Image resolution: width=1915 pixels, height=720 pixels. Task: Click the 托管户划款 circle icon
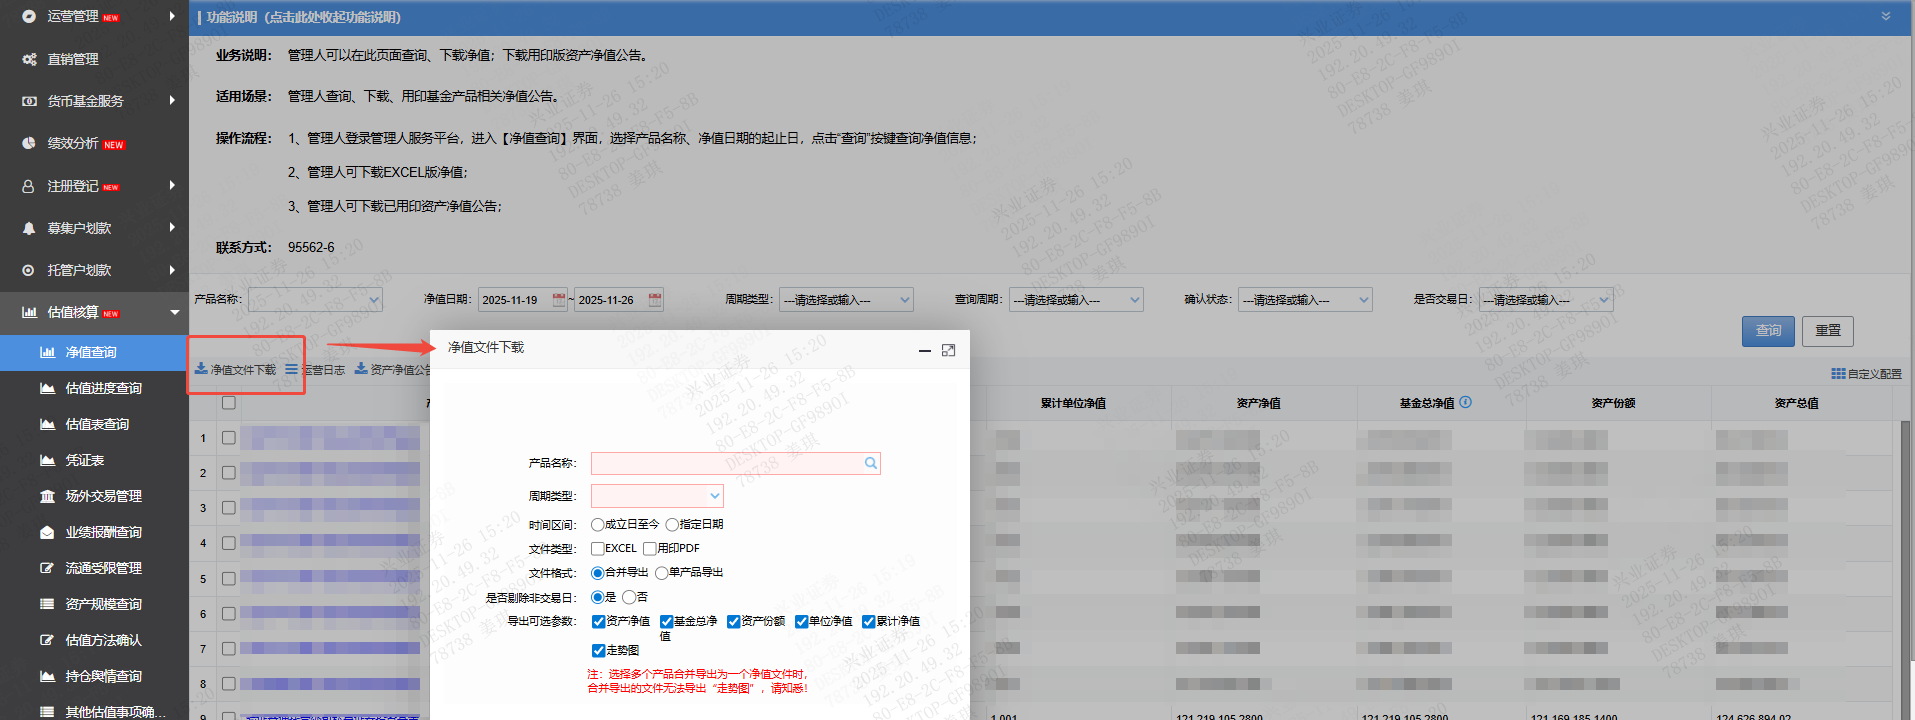point(29,270)
